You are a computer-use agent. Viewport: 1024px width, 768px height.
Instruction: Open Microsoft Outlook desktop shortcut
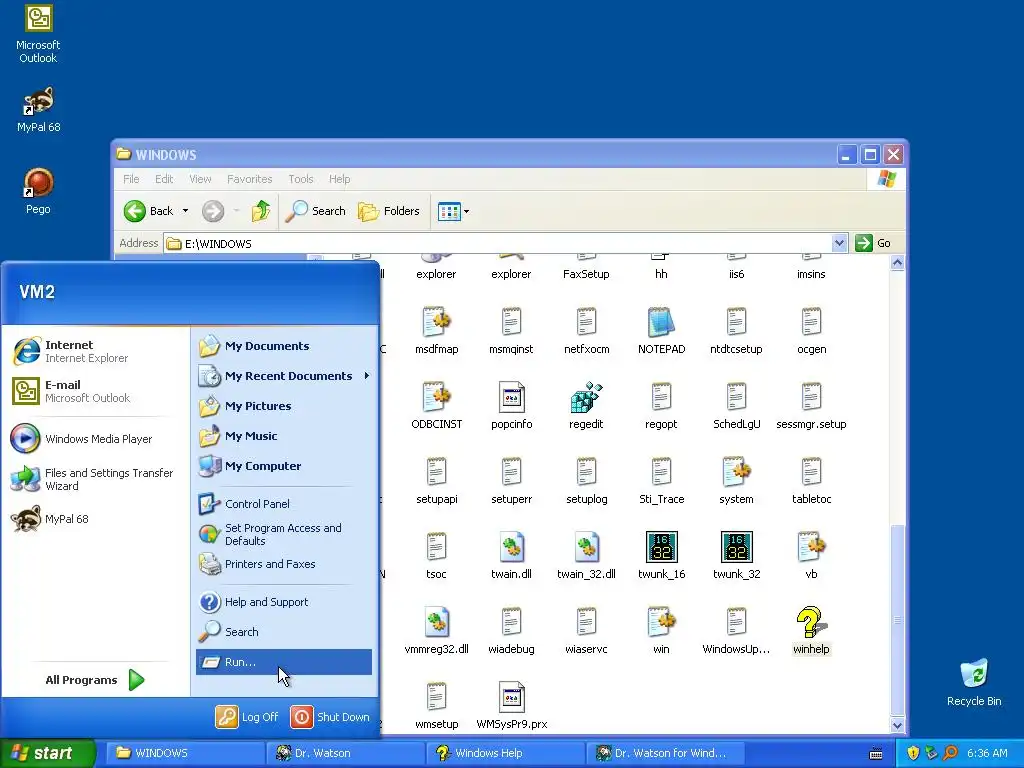[38, 34]
